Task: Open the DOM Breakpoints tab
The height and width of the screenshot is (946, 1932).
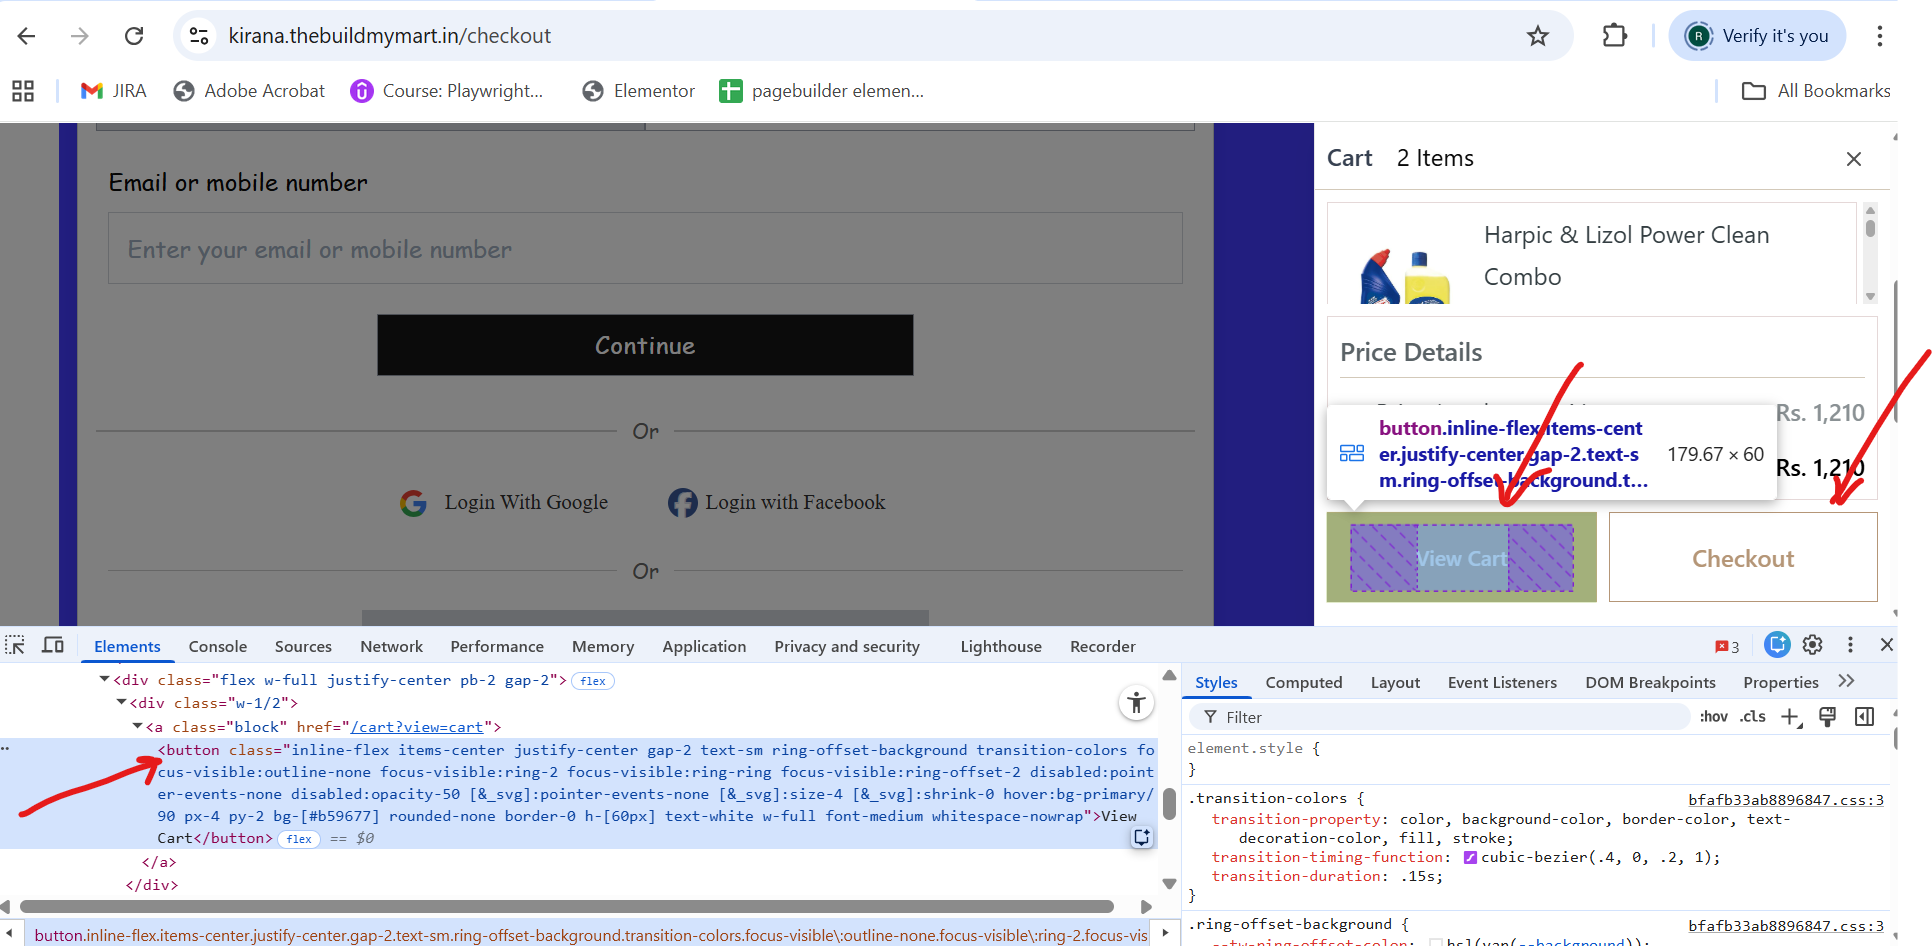Action: [1650, 683]
